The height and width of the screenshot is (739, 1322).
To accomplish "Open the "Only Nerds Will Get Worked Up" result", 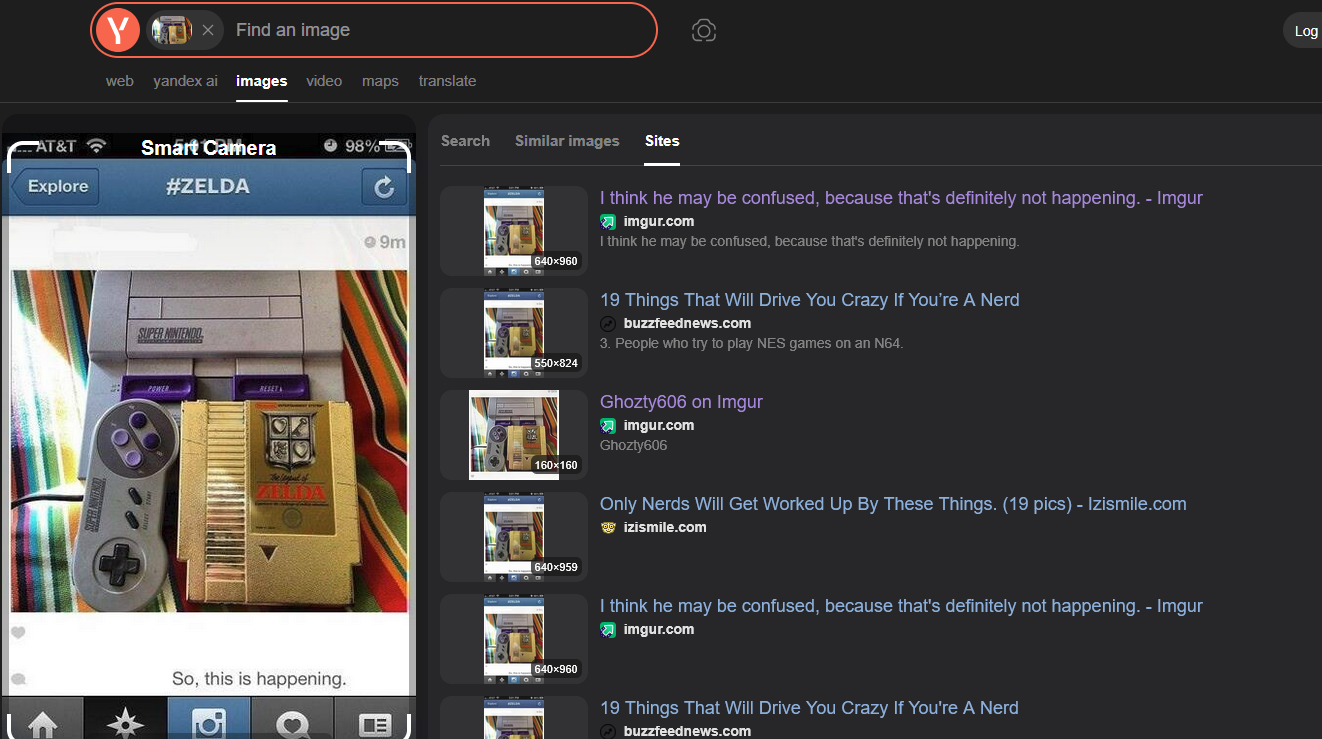I will 893,504.
